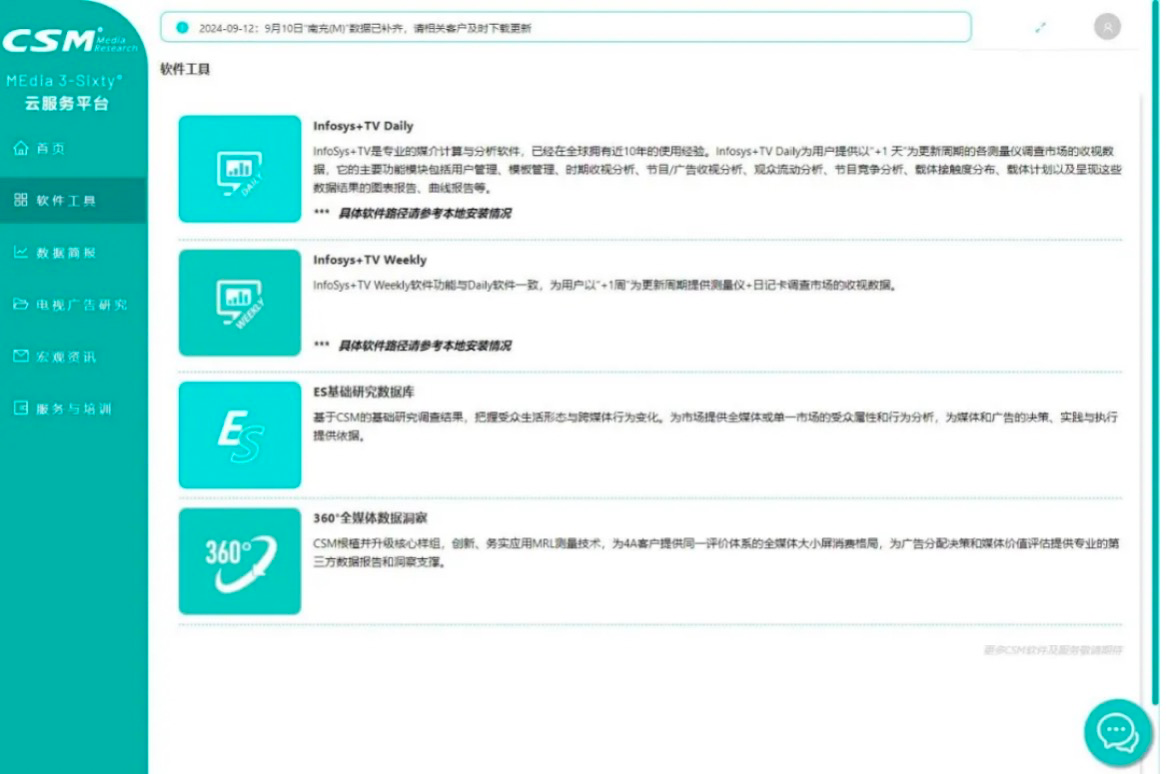Open 服务与培训 menu entry
This screenshot has width=1166, height=774.
coord(74,409)
